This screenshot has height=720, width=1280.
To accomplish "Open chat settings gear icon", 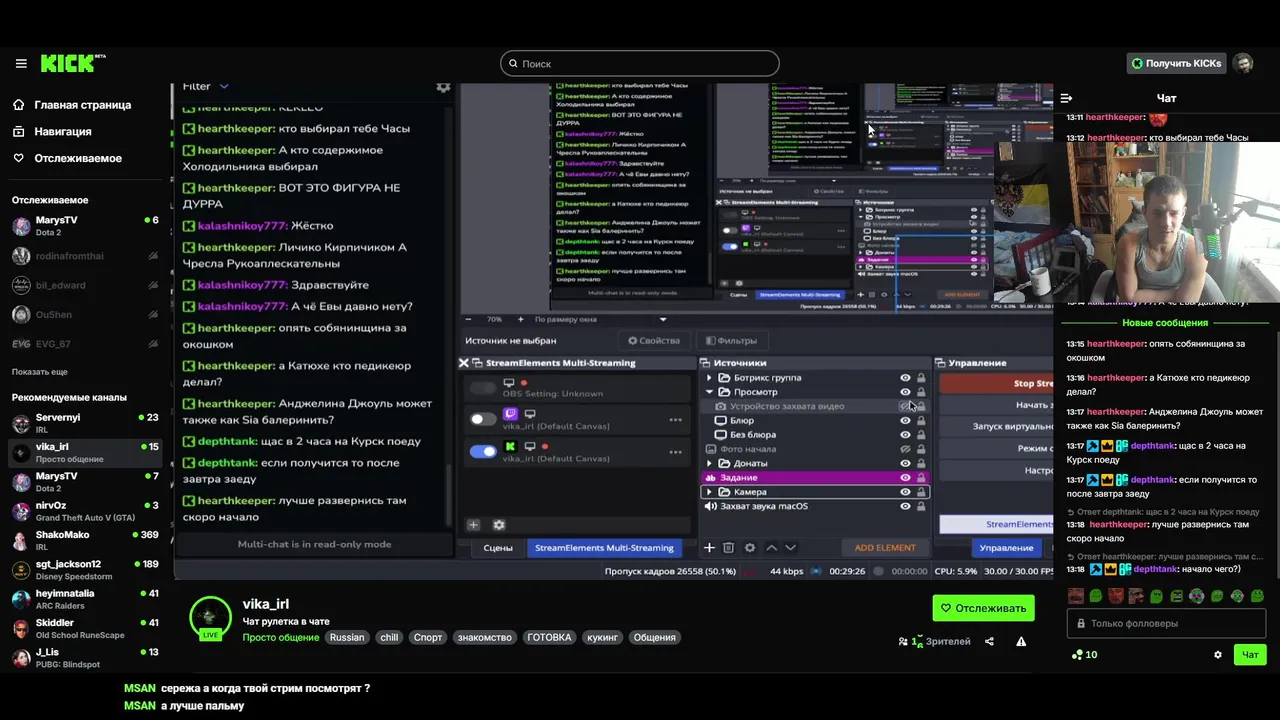I will pyautogui.click(x=1218, y=655).
